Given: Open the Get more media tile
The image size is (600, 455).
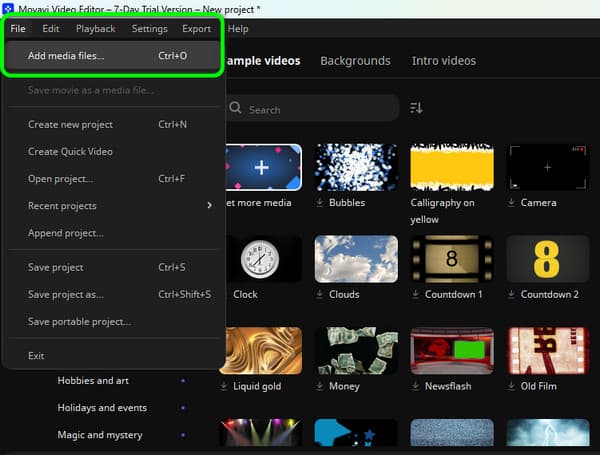Looking at the screenshot, I should point(263,167).
